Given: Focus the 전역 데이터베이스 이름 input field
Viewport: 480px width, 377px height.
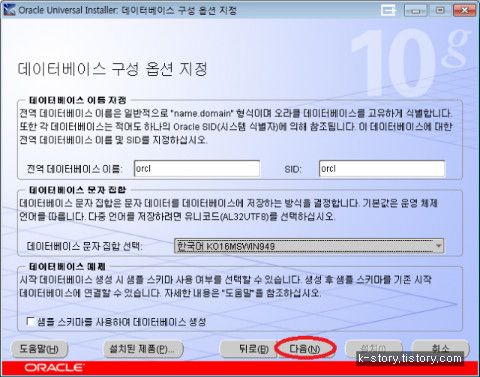Looking at the screenshot, I should tap(197, 169).
